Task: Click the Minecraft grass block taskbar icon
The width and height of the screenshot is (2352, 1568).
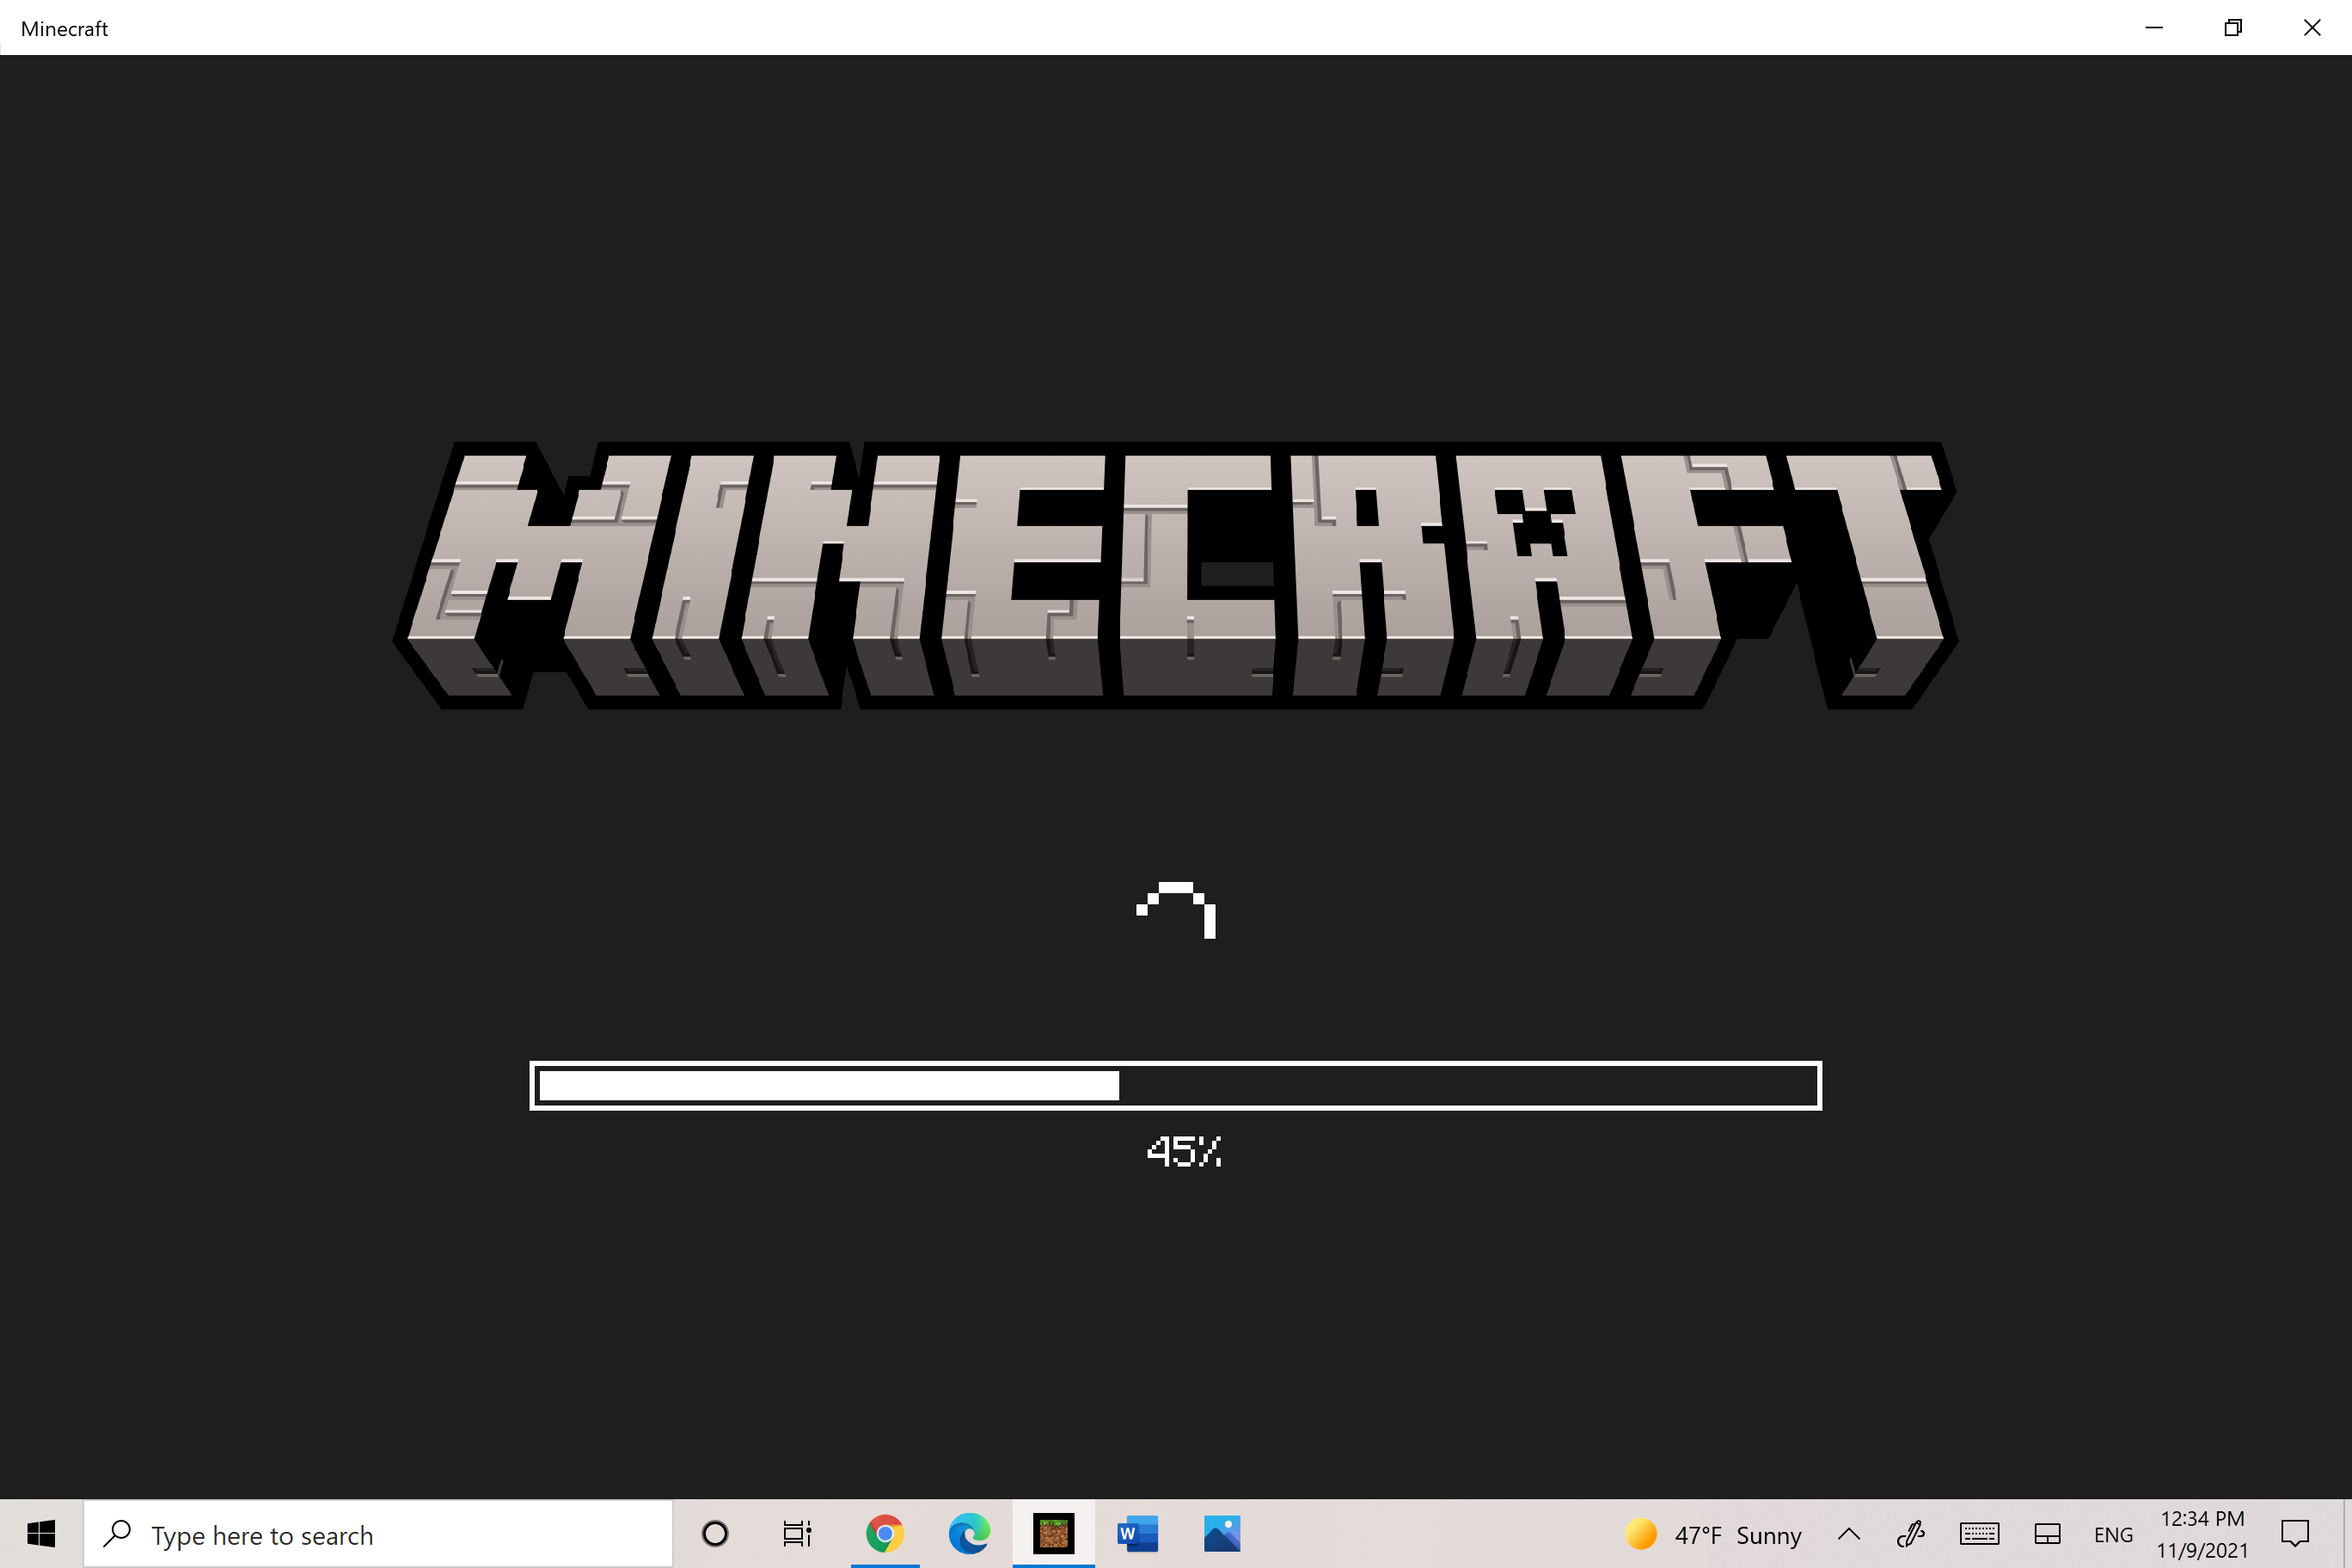Action: tap(1053, 1533)
